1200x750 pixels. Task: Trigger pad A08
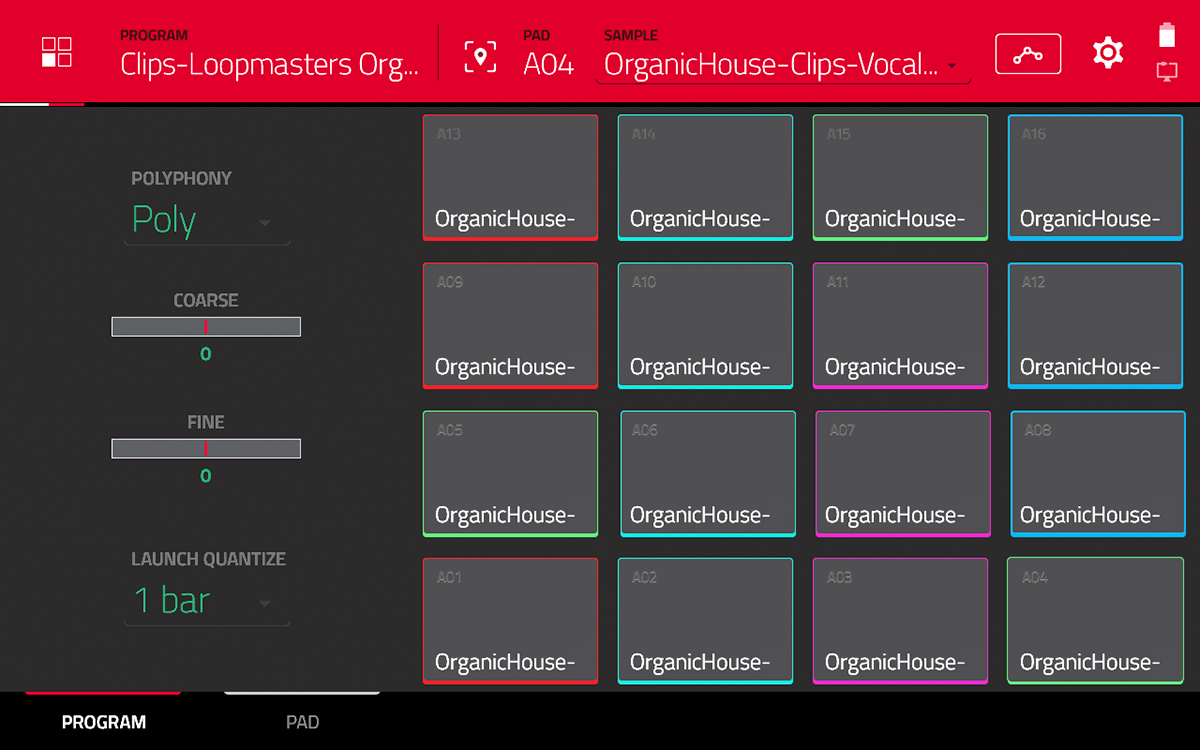[x=1098, y=473]
